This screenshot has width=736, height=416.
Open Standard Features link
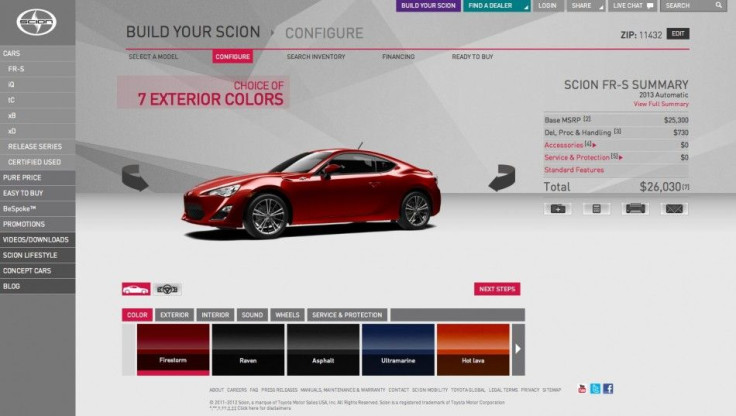(x=574, y=170)
